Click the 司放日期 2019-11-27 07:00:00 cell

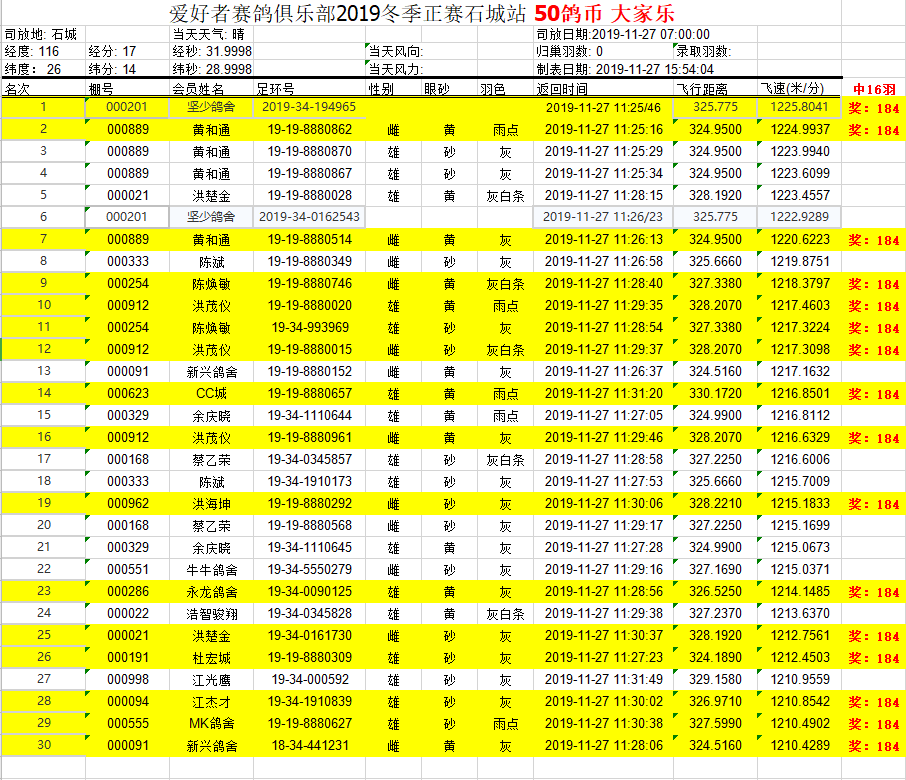click(x=623, y=35)
